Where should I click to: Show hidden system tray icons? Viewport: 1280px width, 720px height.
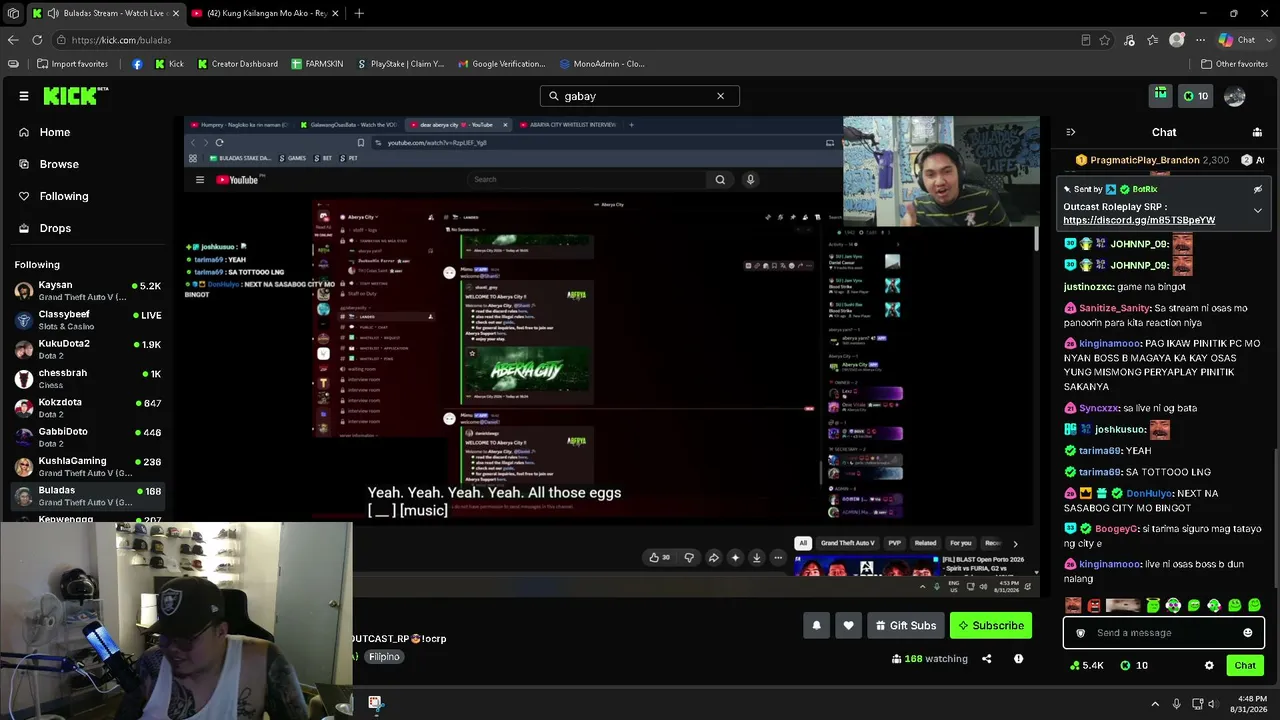pyautogui.click(x=1155, y=703)
